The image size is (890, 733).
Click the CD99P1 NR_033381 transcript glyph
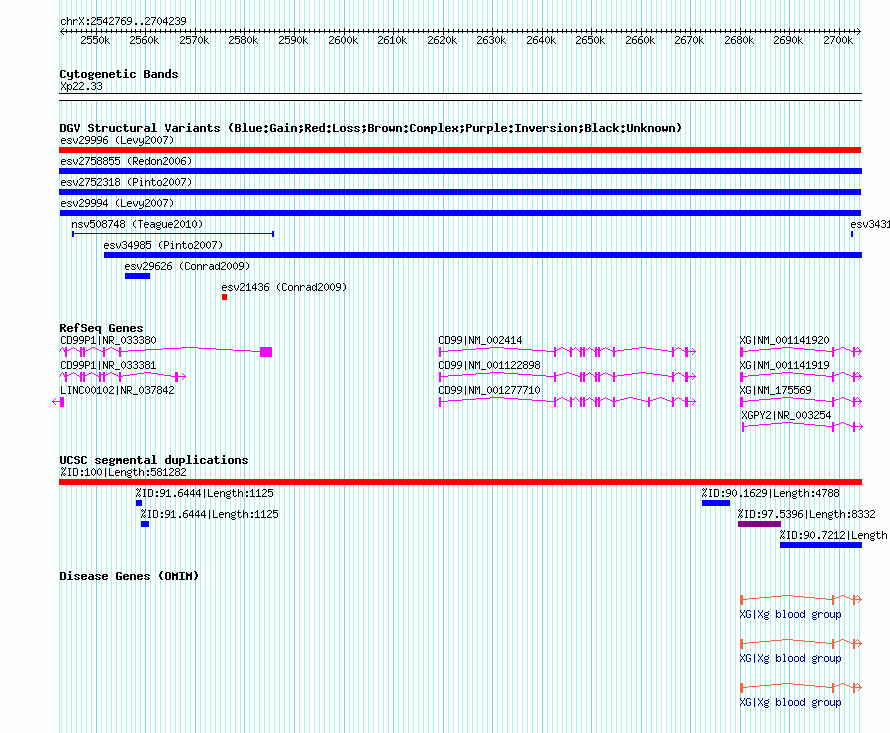[123, 377]
